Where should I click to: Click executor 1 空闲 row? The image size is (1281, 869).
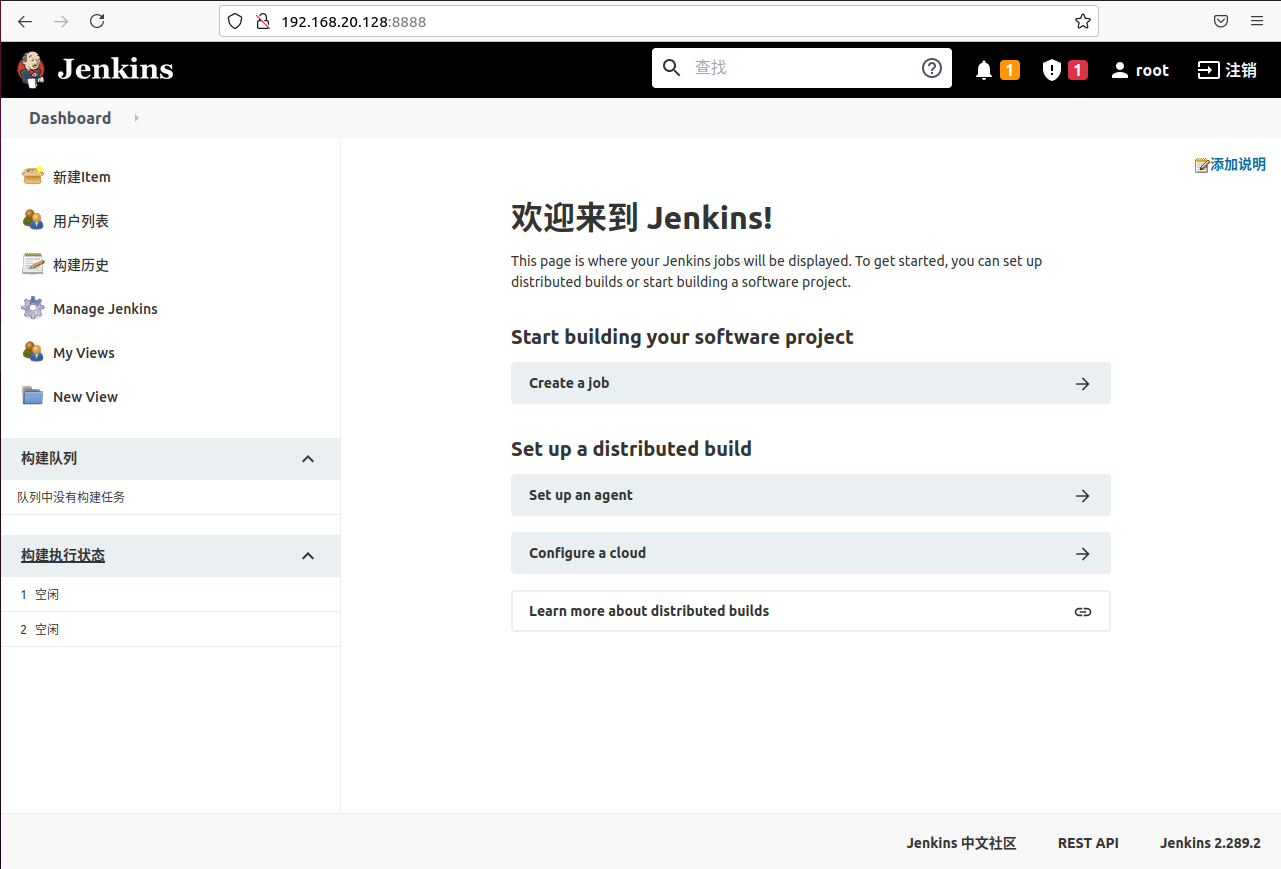[170, 594]
